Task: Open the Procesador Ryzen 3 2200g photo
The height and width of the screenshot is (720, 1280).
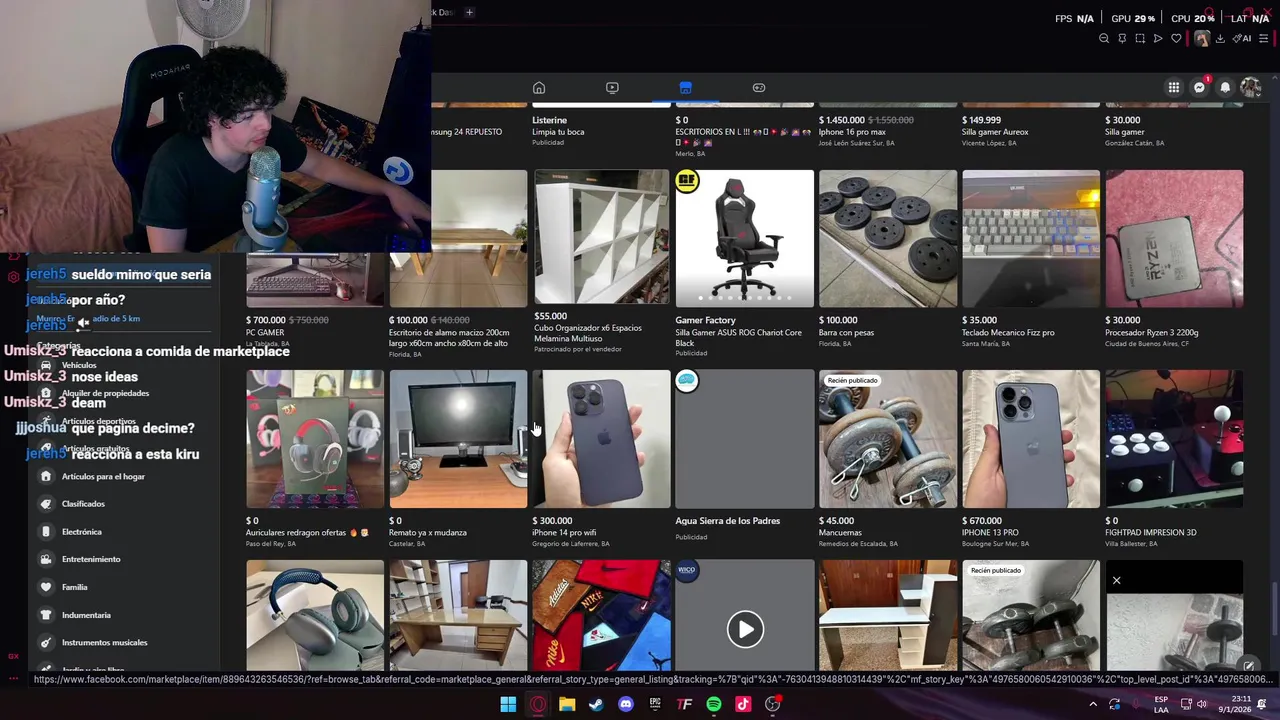Action: (1175, 238)
